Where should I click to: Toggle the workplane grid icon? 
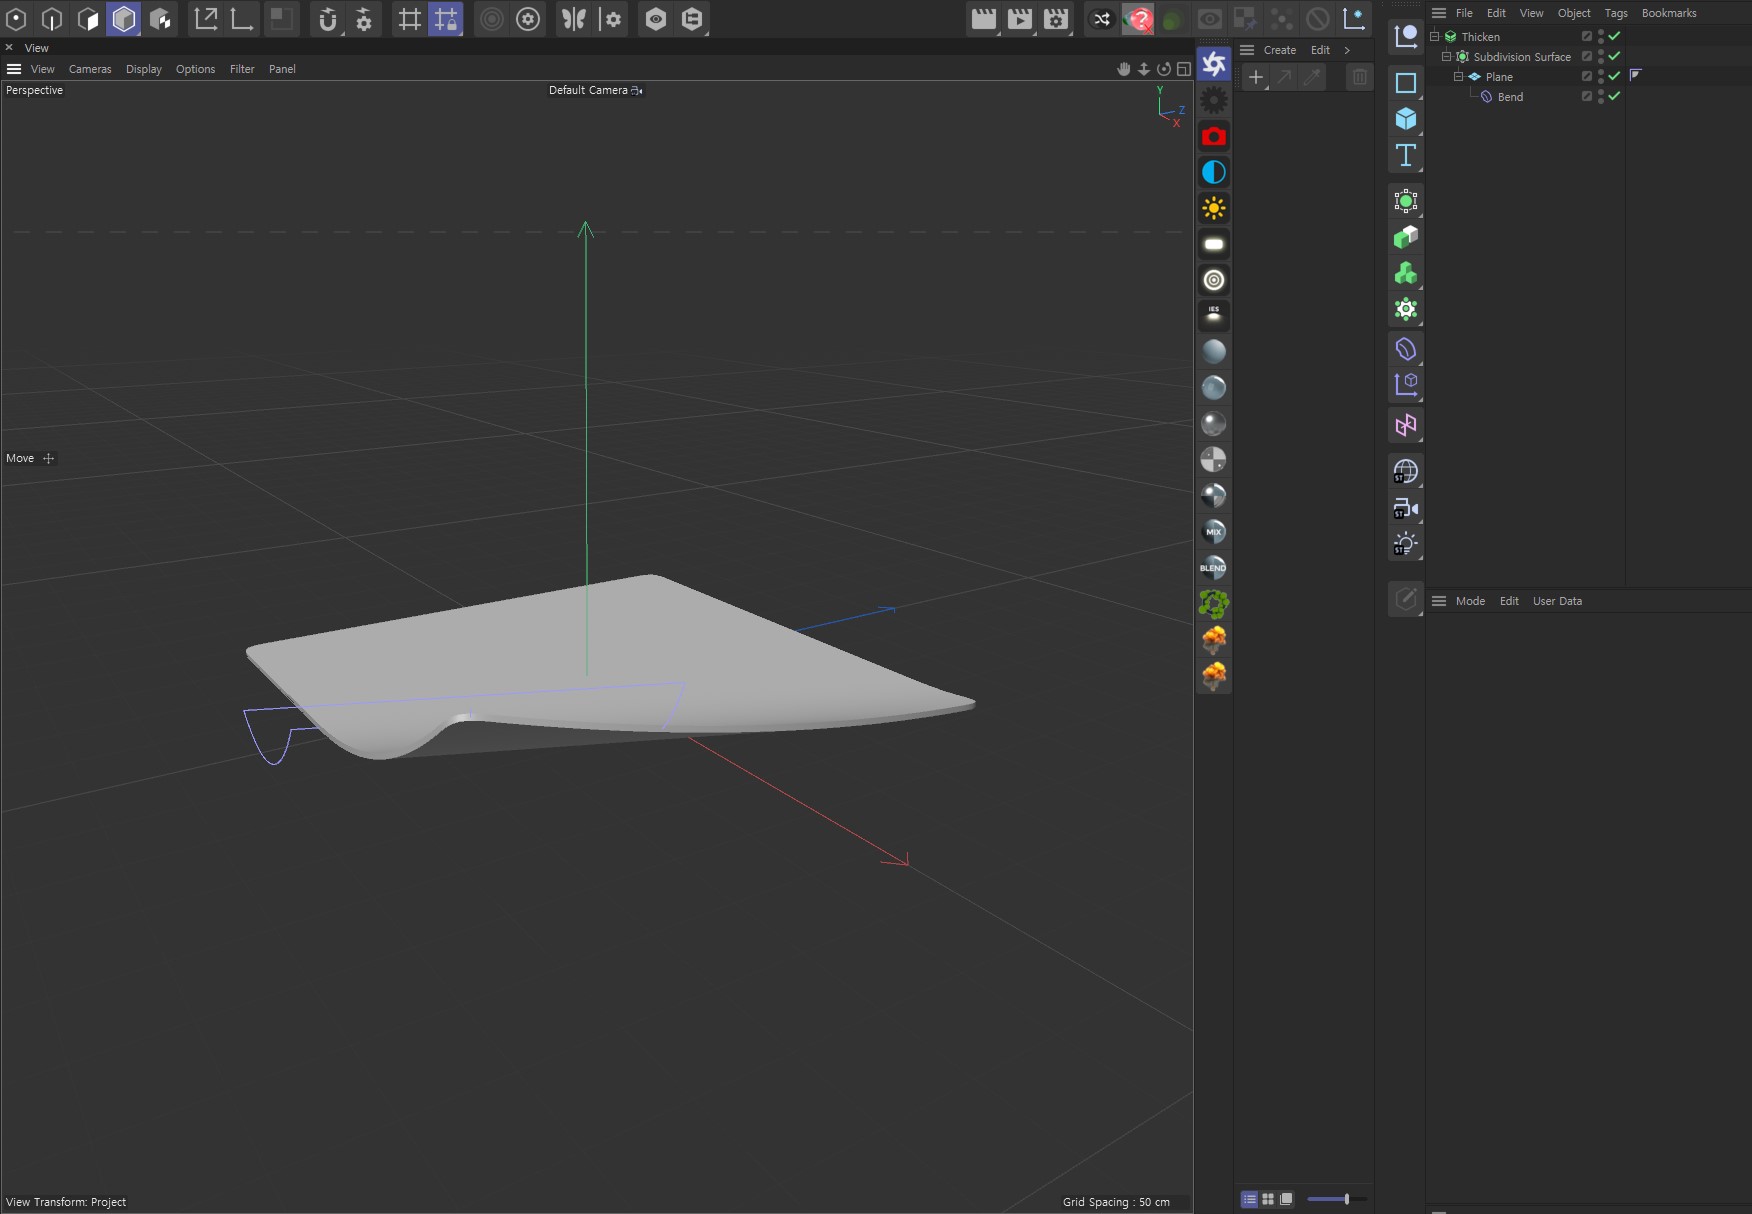(409, 19)
